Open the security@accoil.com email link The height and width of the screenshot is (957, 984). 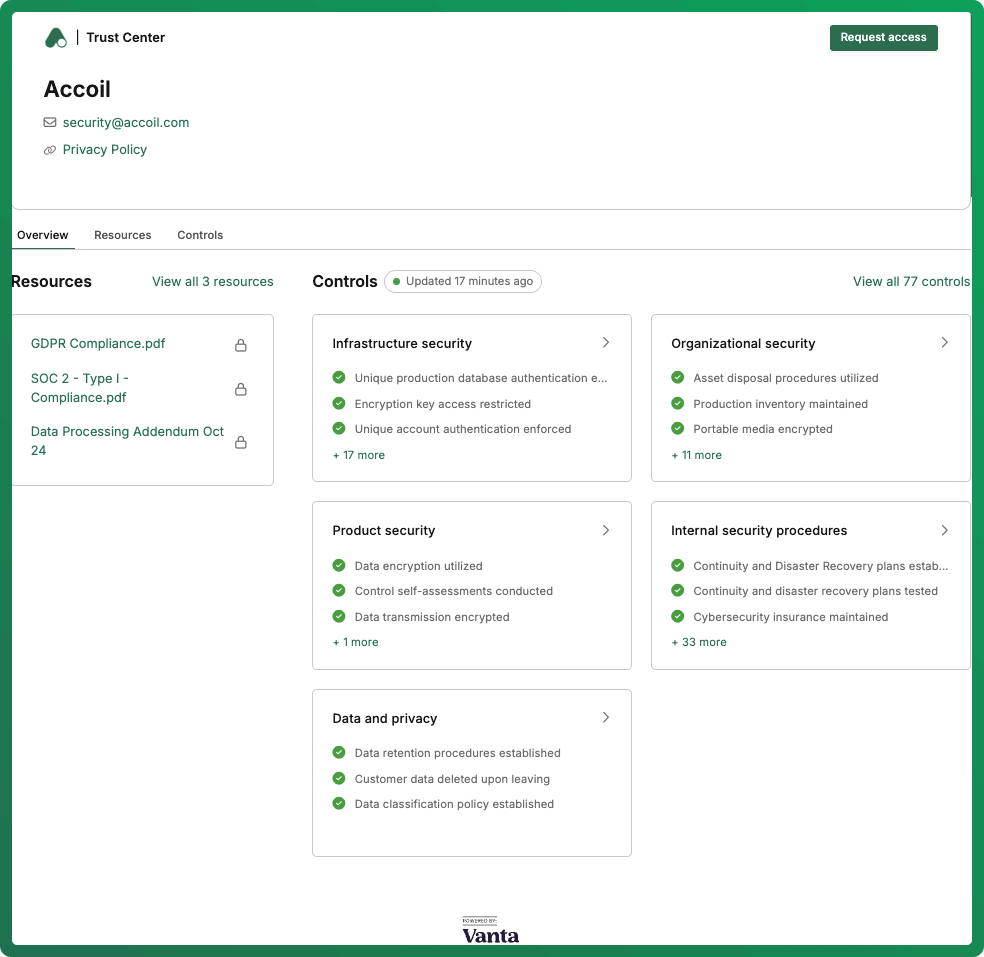point(126,122)
